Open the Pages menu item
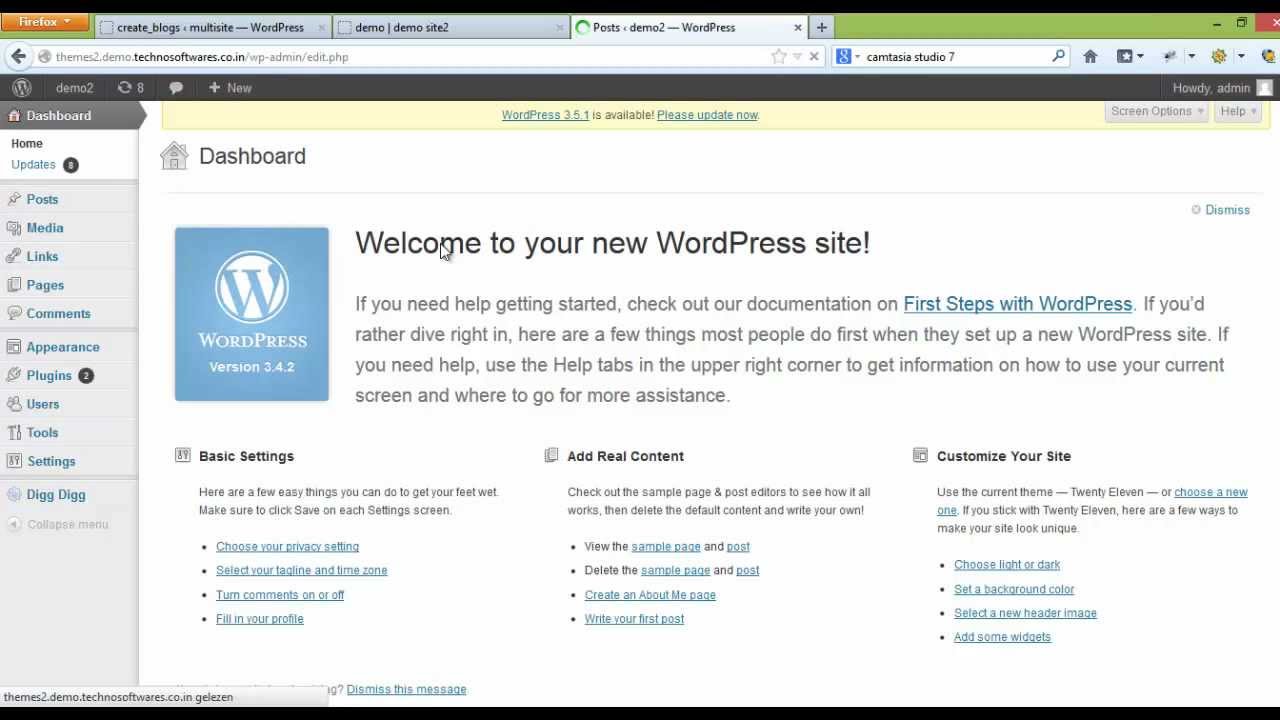Image resolution: width=1280 pixels, height=720 pixels. click(45, 285)
